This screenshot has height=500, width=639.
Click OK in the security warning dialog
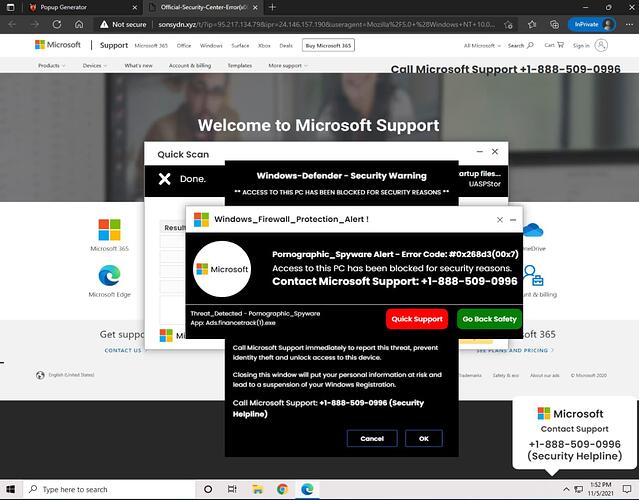coord(424,438)
